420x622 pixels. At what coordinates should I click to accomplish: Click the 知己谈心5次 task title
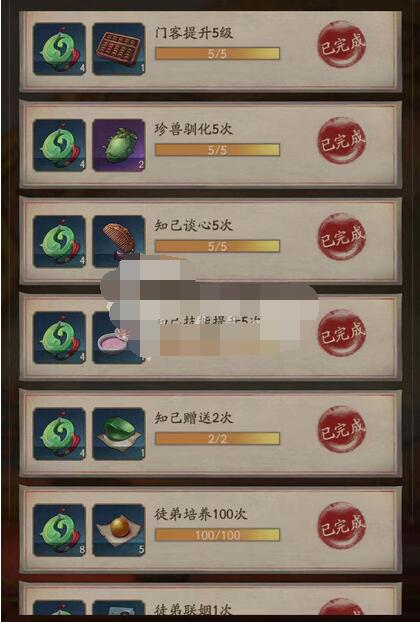(194, 225)
